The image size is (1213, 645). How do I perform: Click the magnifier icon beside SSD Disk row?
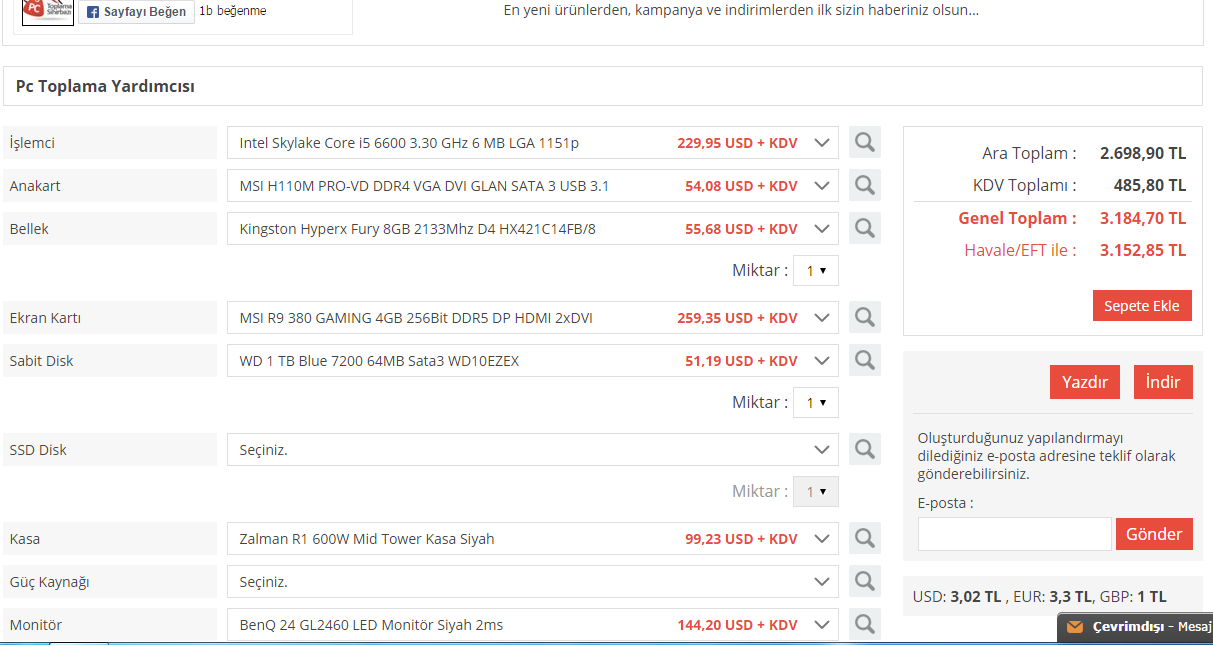tap(865, 449)
